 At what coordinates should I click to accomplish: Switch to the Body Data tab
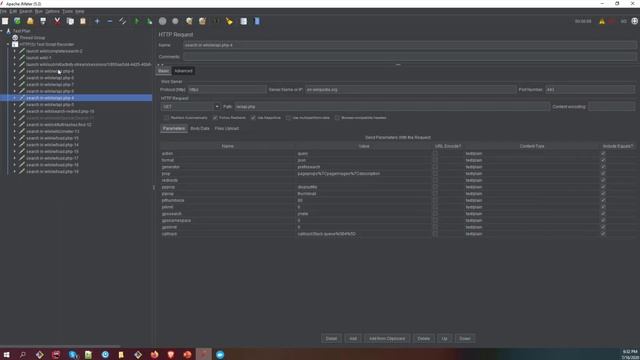tap(200, 129)
